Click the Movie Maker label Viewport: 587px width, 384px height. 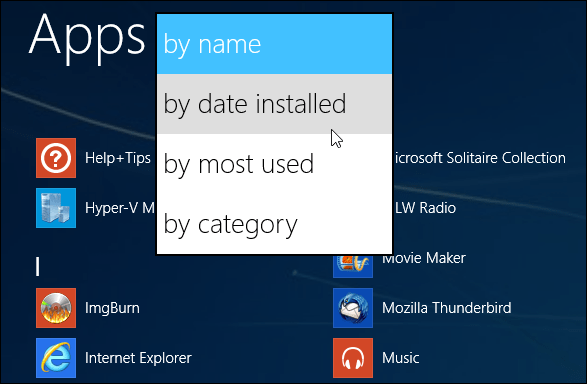424,258
